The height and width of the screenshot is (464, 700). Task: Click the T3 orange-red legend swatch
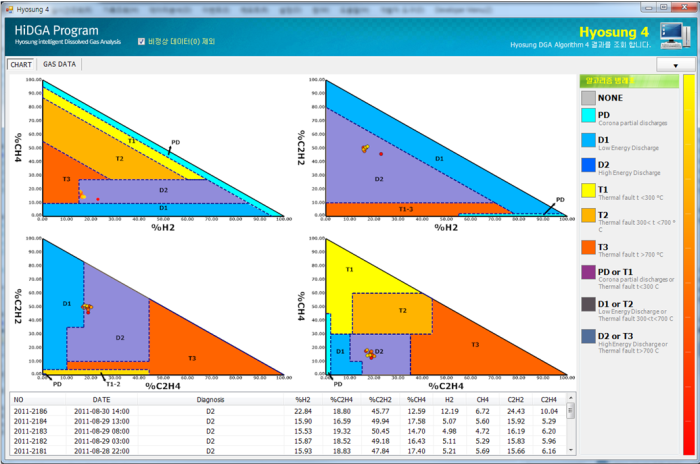(588, 247)
